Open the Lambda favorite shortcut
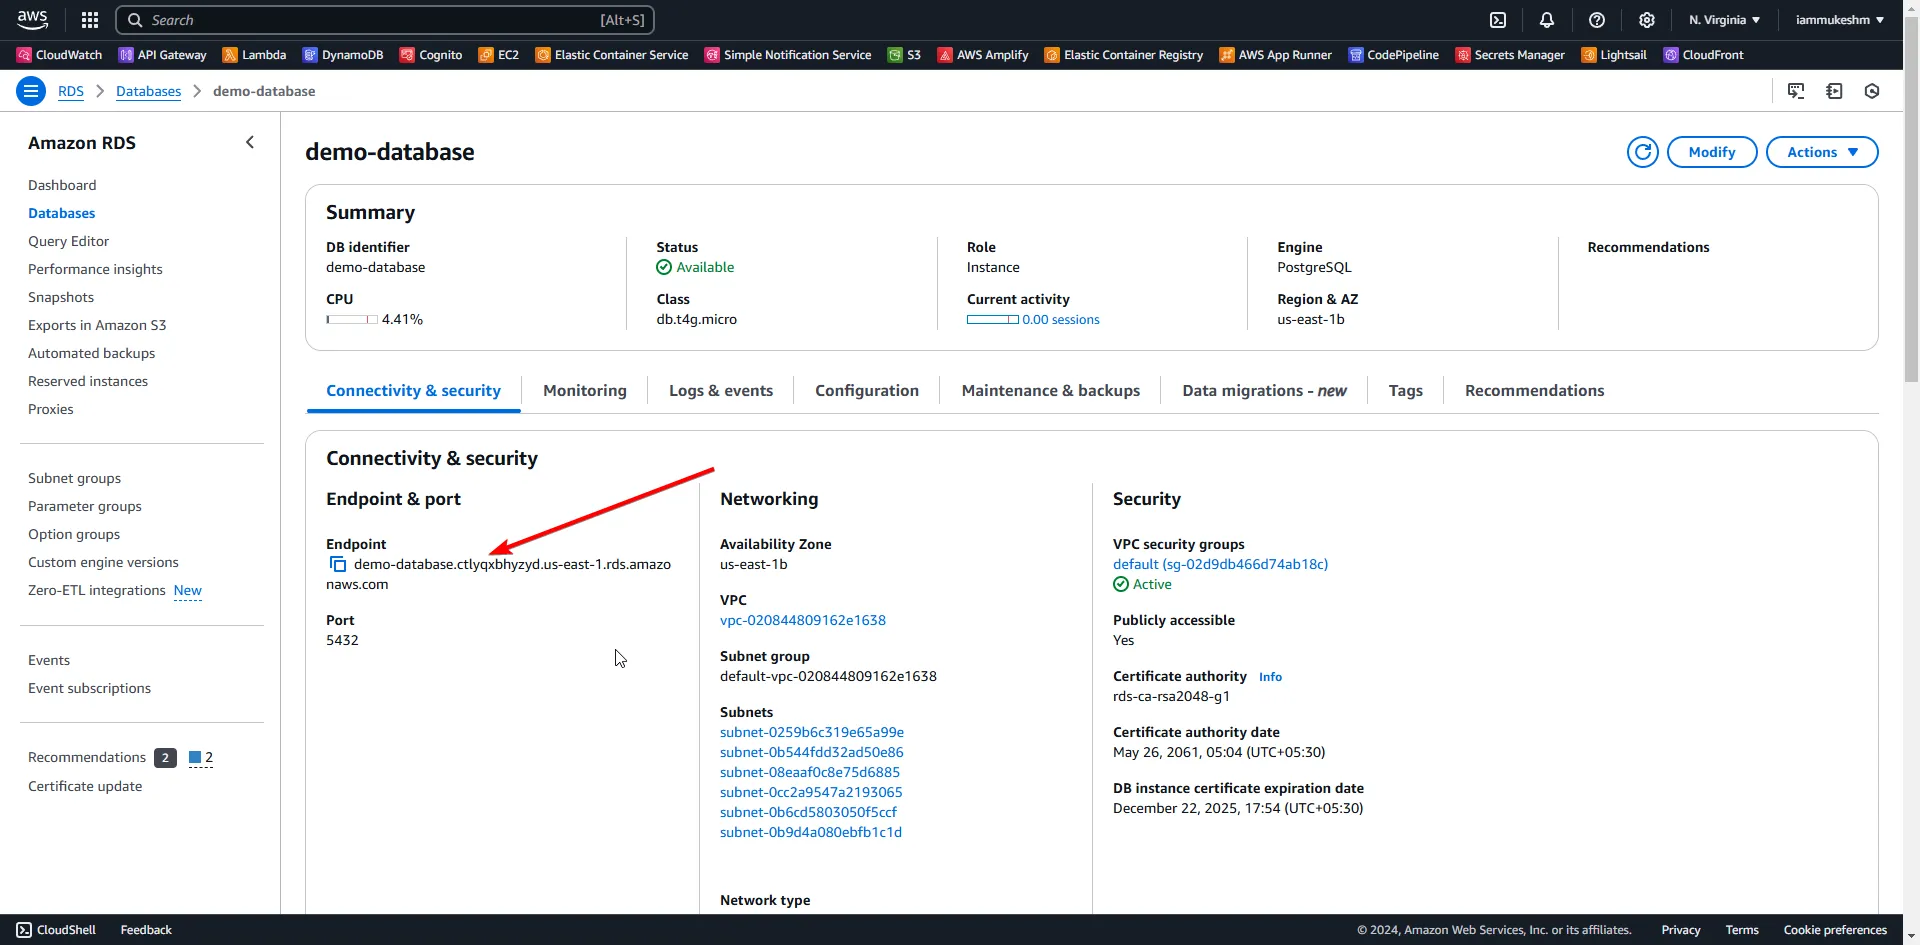This screenshot has height=945, width=1920. coord(254,55)
